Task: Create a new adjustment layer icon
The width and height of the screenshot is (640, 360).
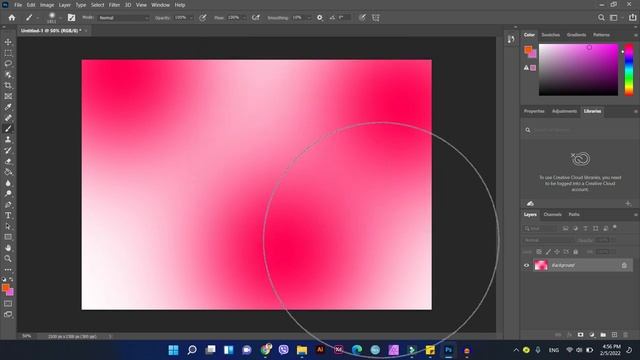Action: (592, 335)
